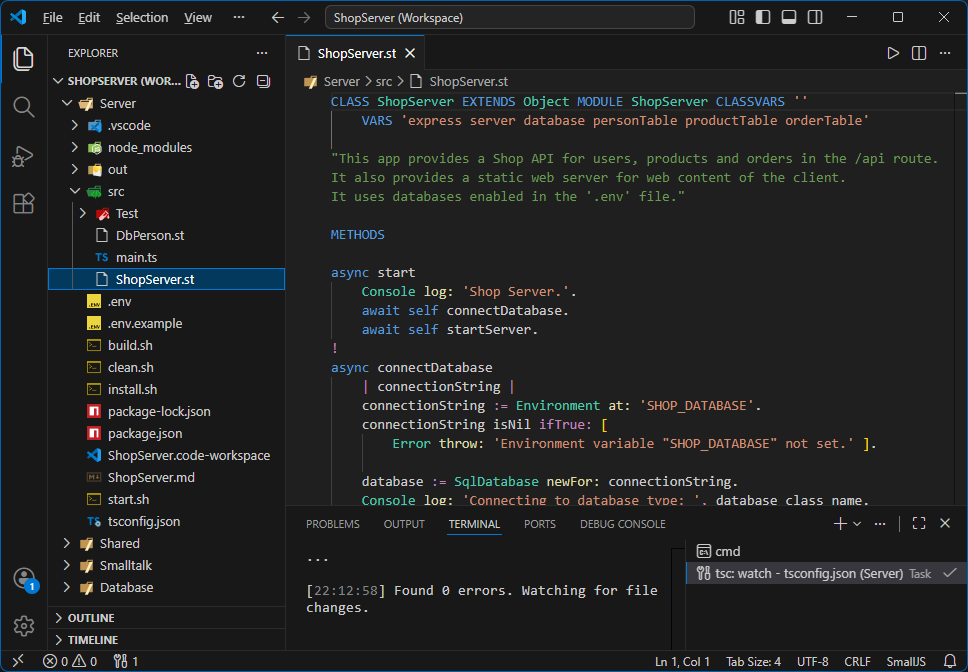The width and height of the screenshot is (968, 672).
Task: Click New File icon in Explorer header
Action: tap(193, 81)
